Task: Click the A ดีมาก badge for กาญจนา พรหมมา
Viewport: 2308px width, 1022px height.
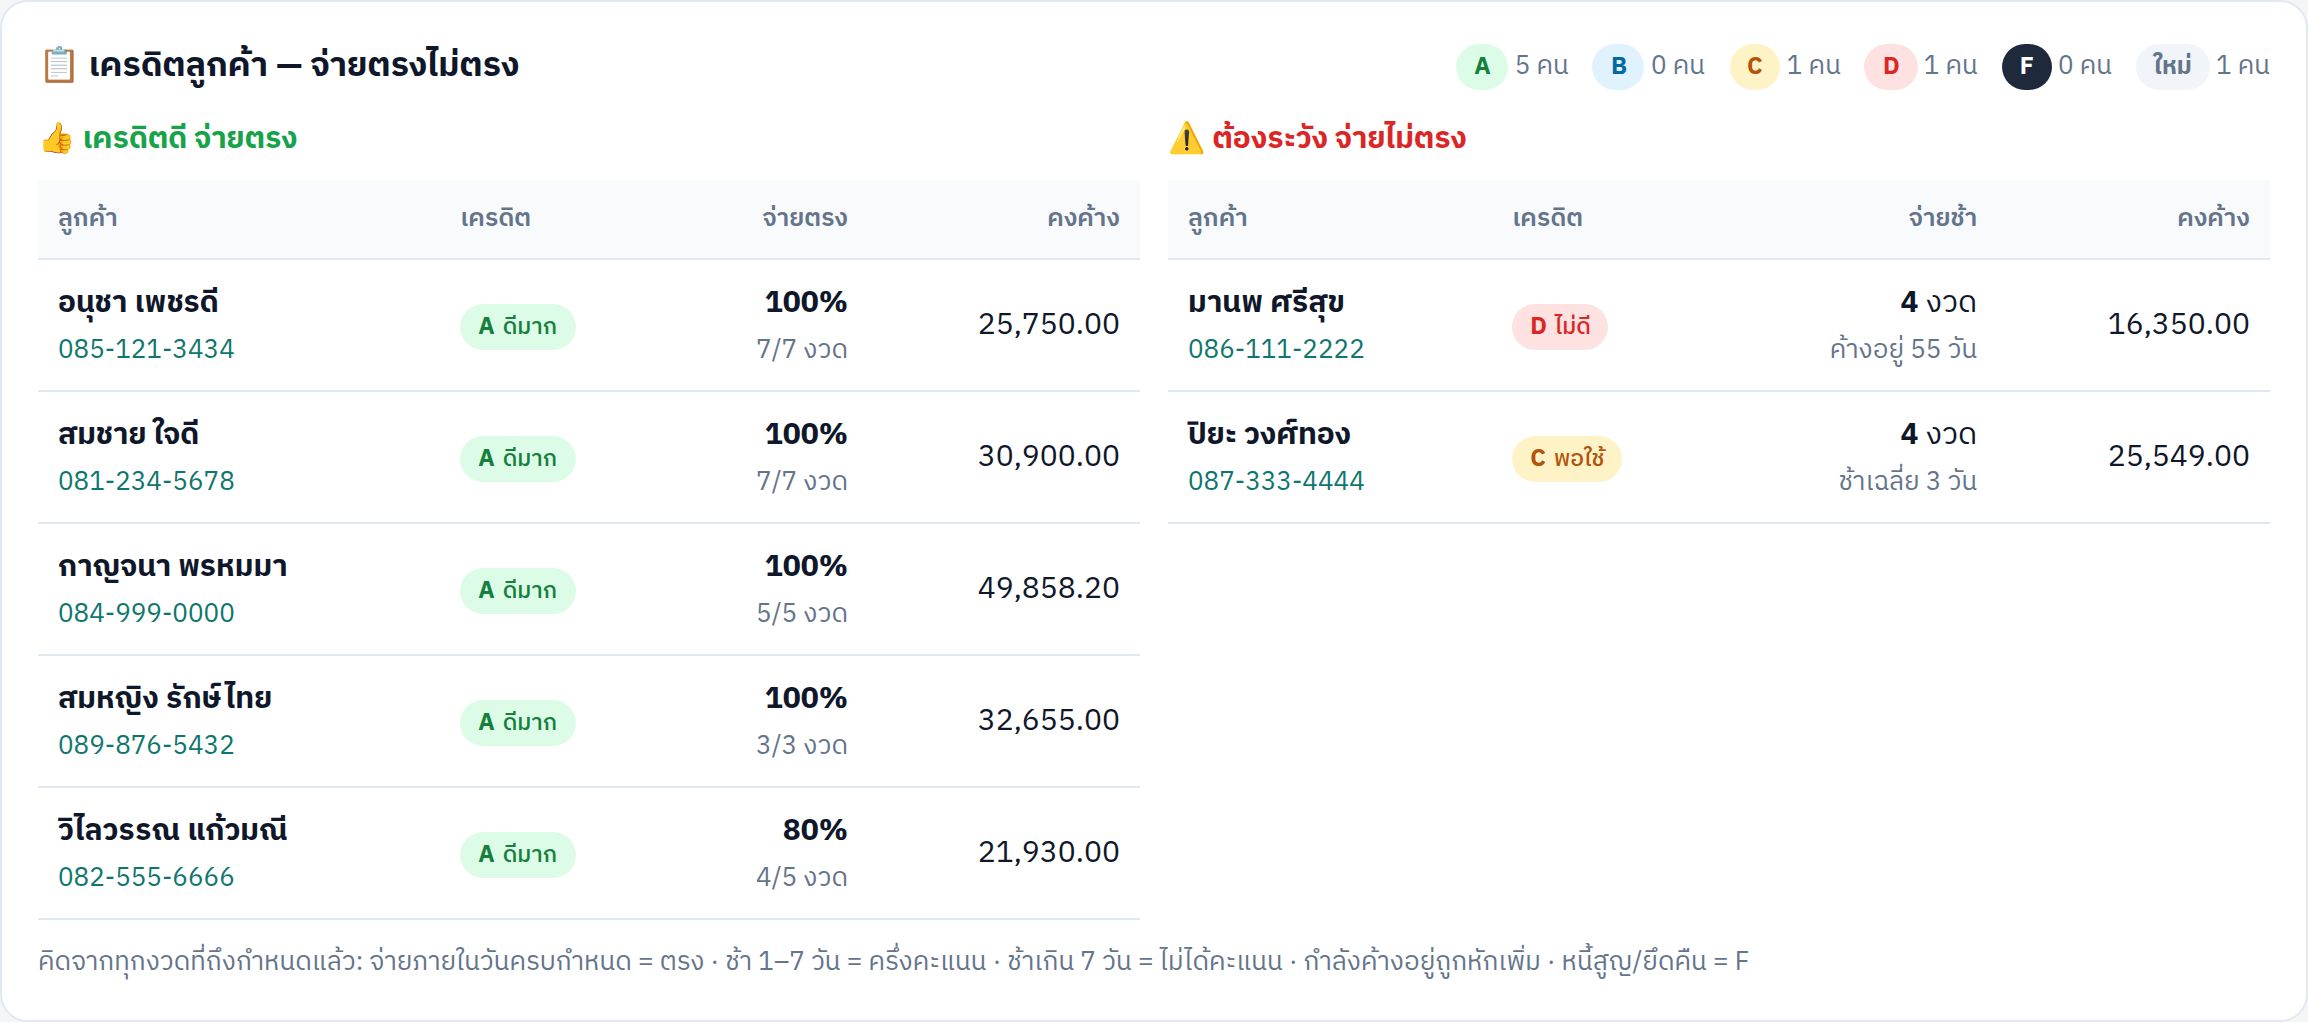Action: click(x=518, y=590)
